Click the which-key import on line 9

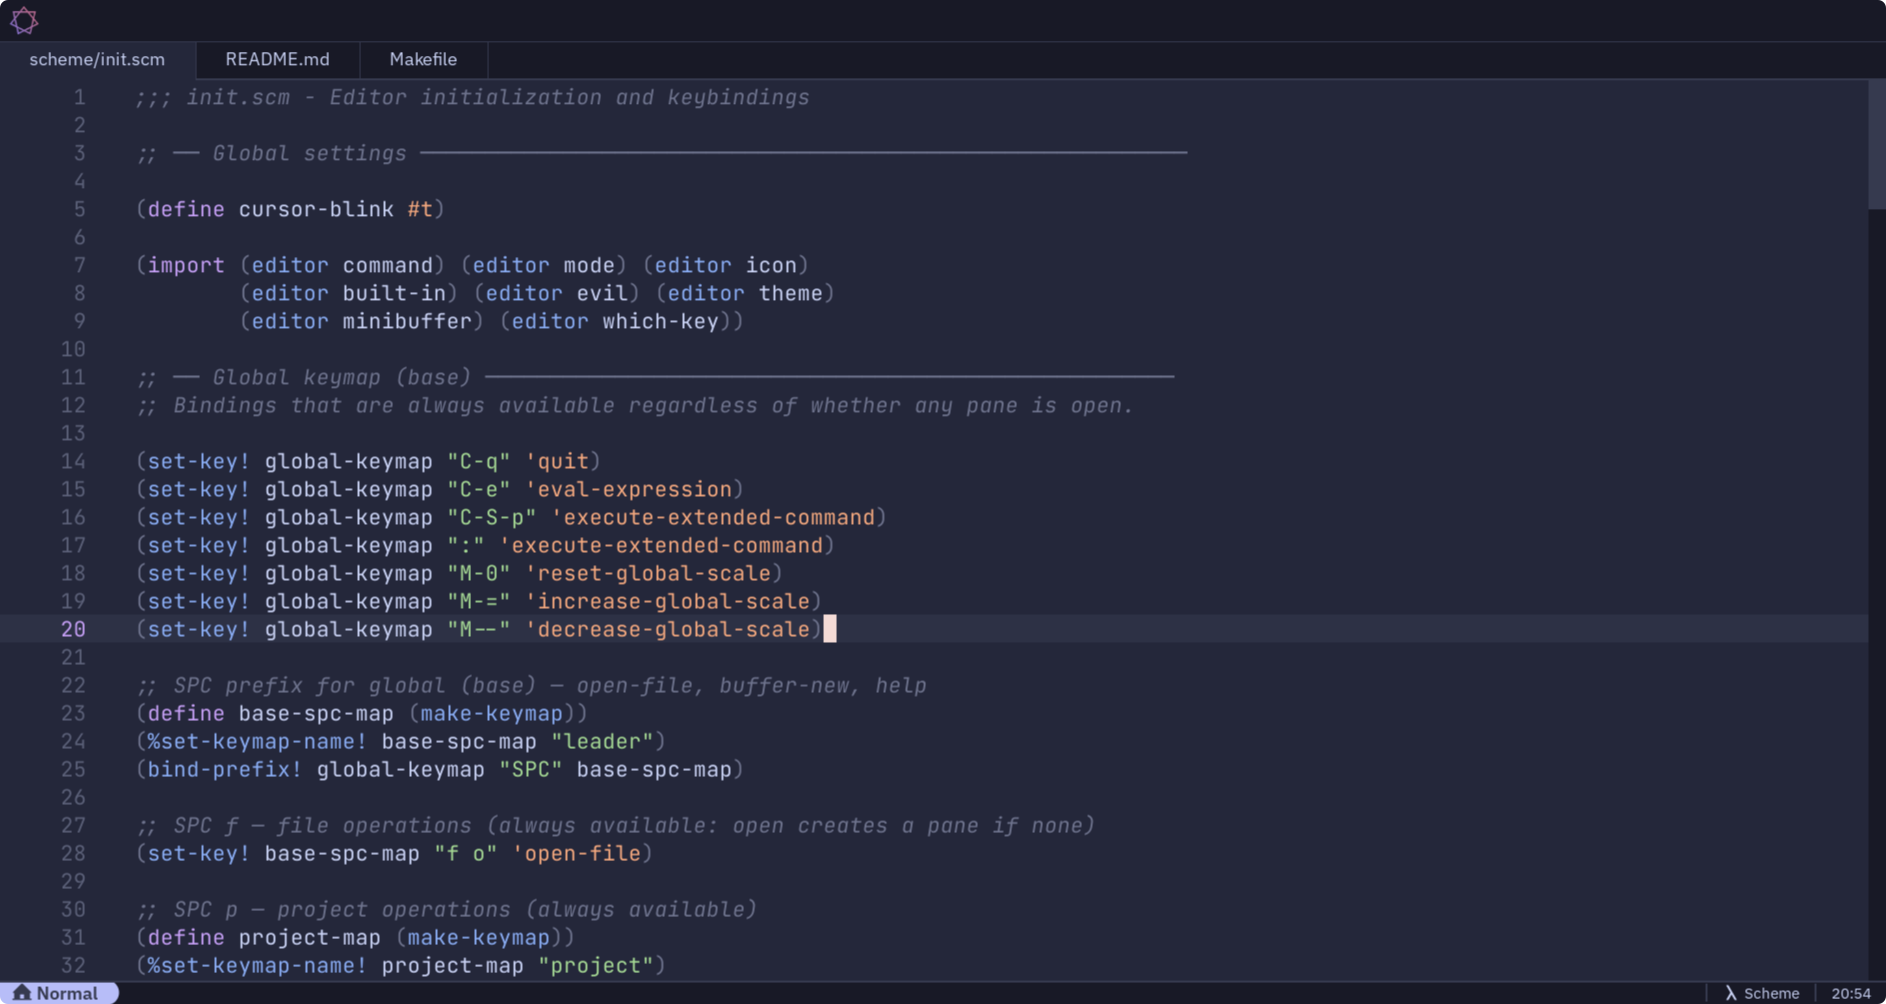click(660, 321)
